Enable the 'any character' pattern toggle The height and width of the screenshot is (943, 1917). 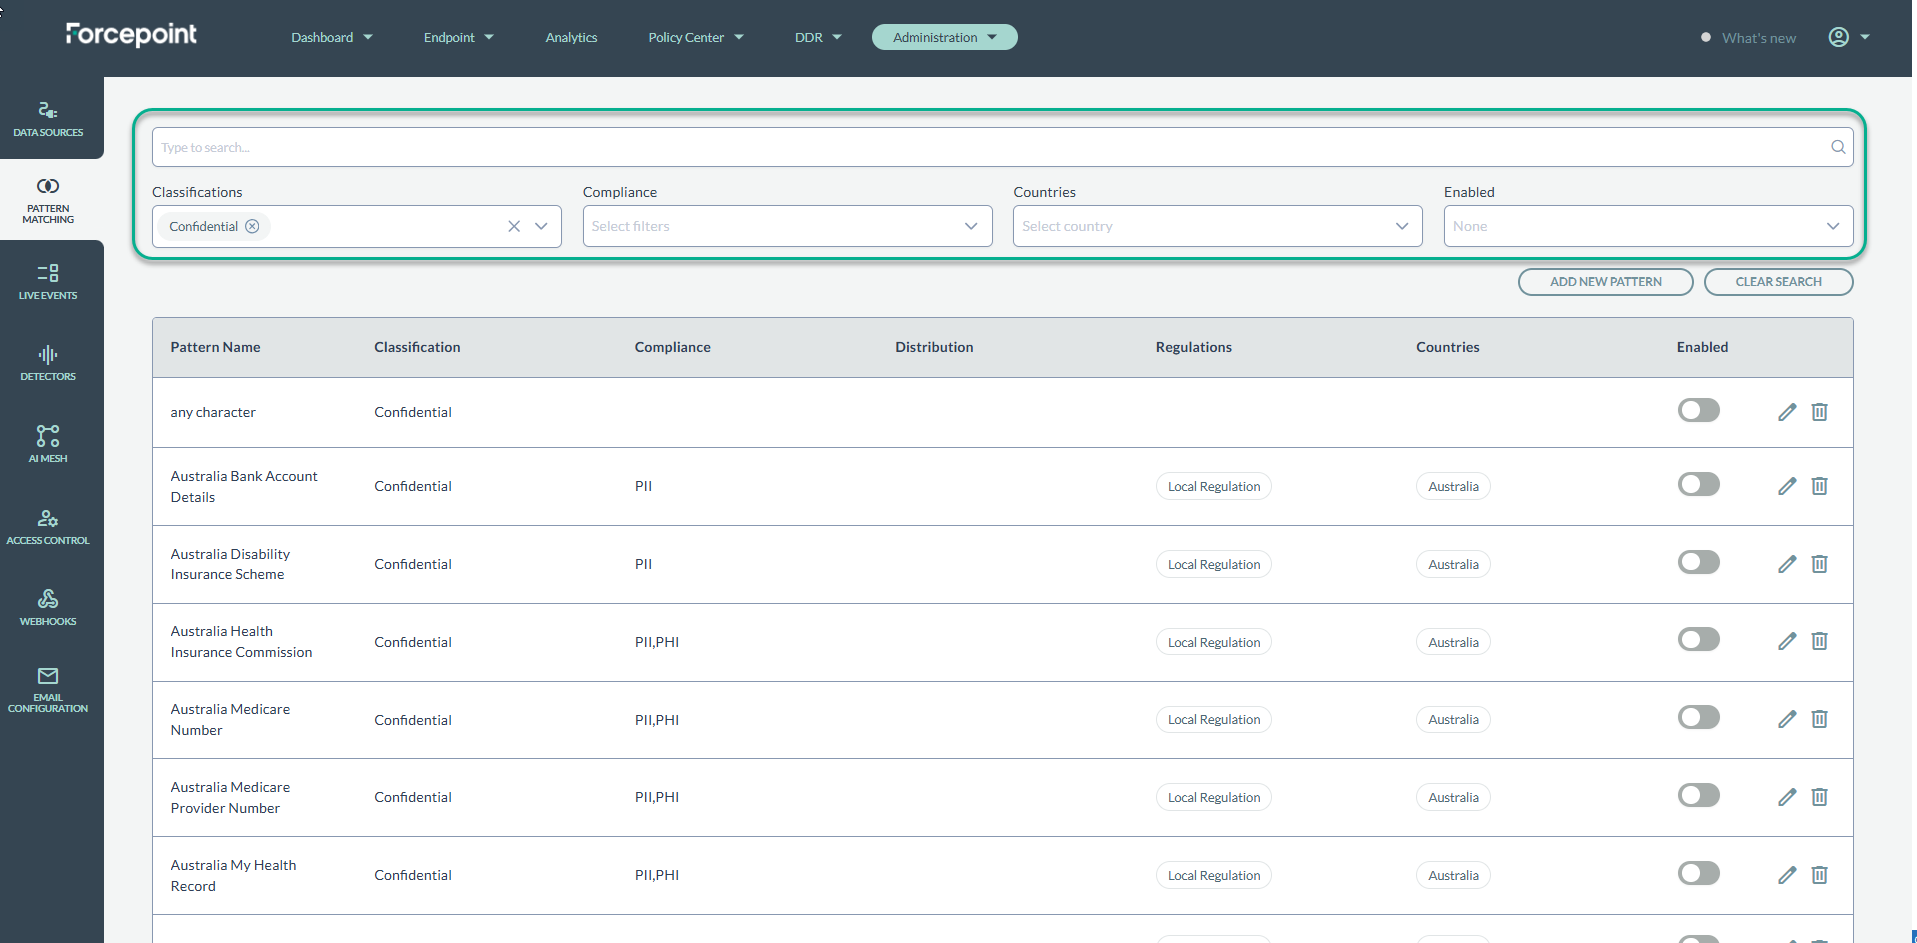pos(1699,410)
